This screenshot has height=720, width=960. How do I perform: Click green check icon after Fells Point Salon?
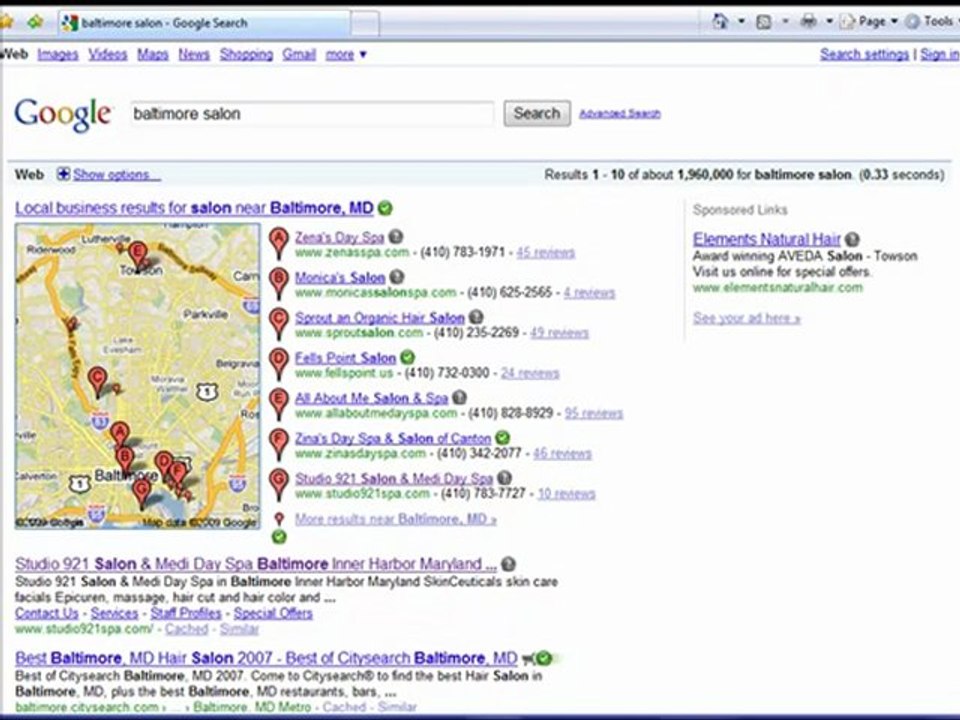click(x=407, y=357)
